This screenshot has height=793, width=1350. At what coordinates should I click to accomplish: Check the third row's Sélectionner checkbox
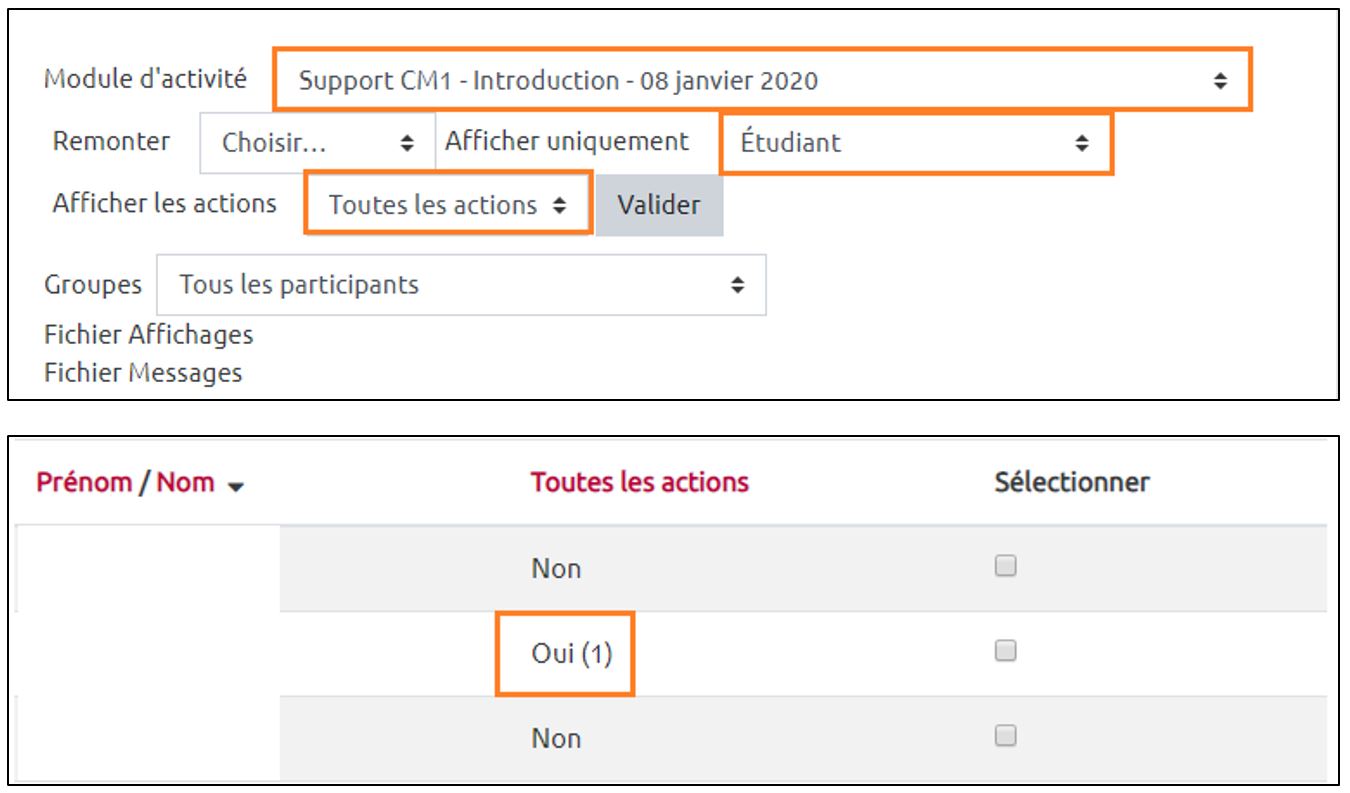click(x=1005, y=736)
